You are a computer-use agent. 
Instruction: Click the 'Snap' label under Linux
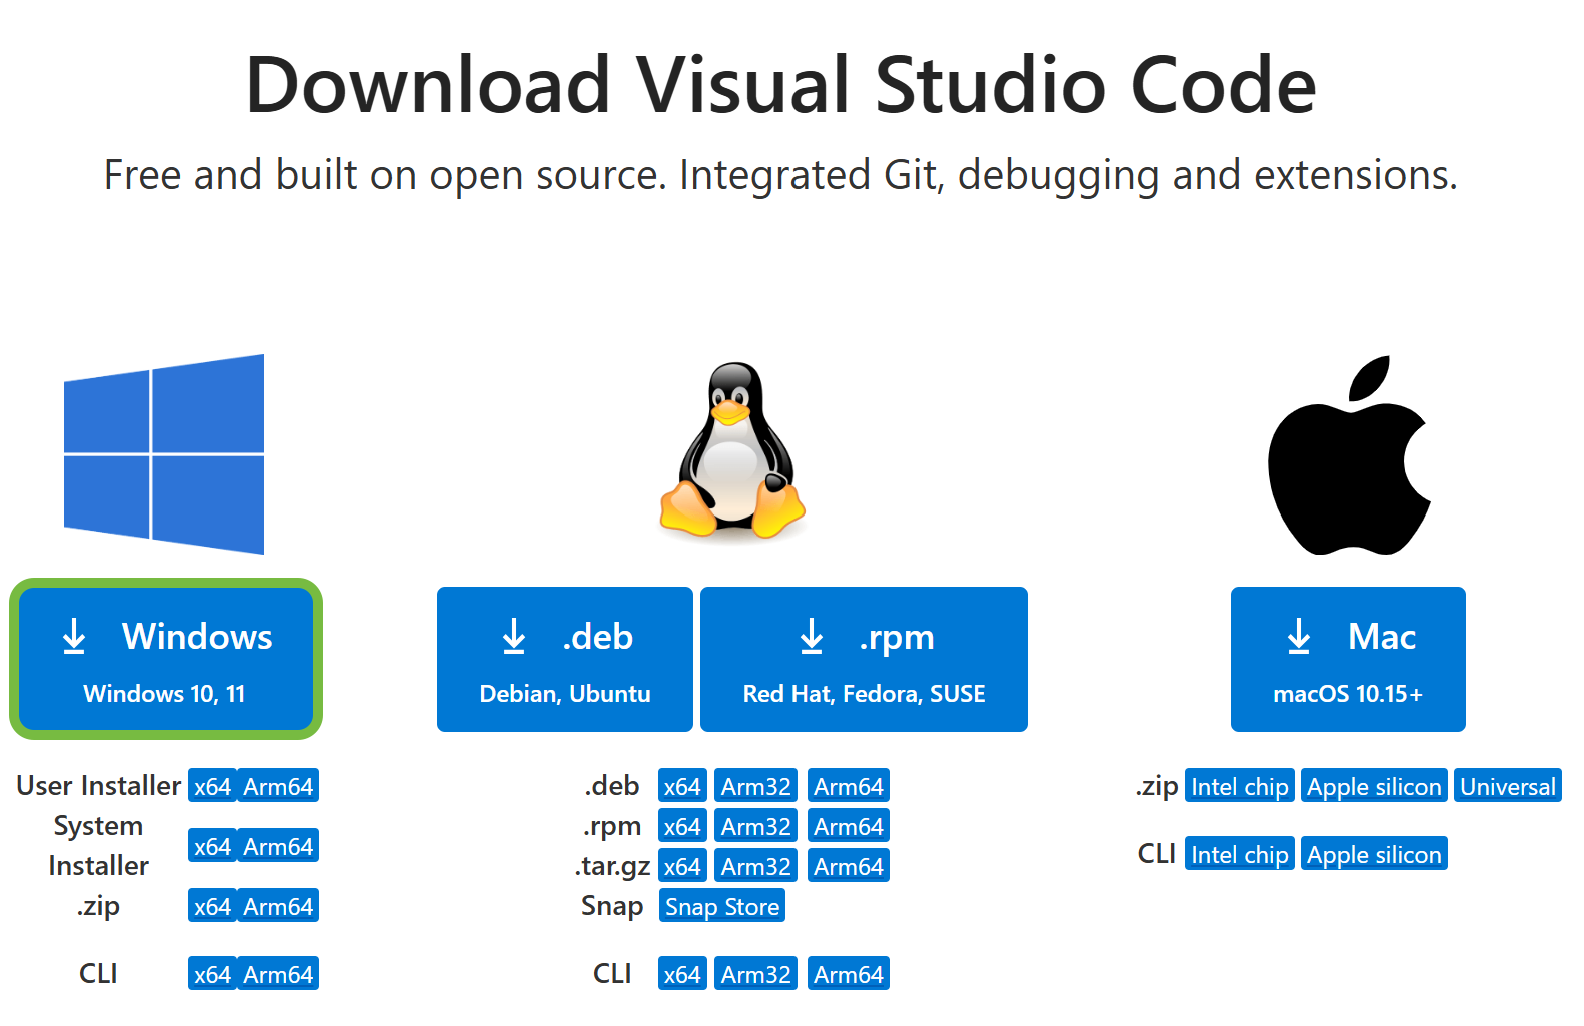612,906
